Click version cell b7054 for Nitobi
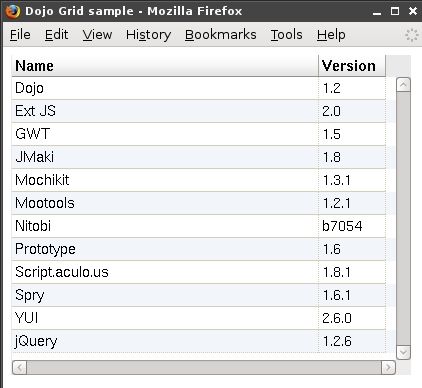422x388 pixels. pyautogui.click(x=352, y=226)
